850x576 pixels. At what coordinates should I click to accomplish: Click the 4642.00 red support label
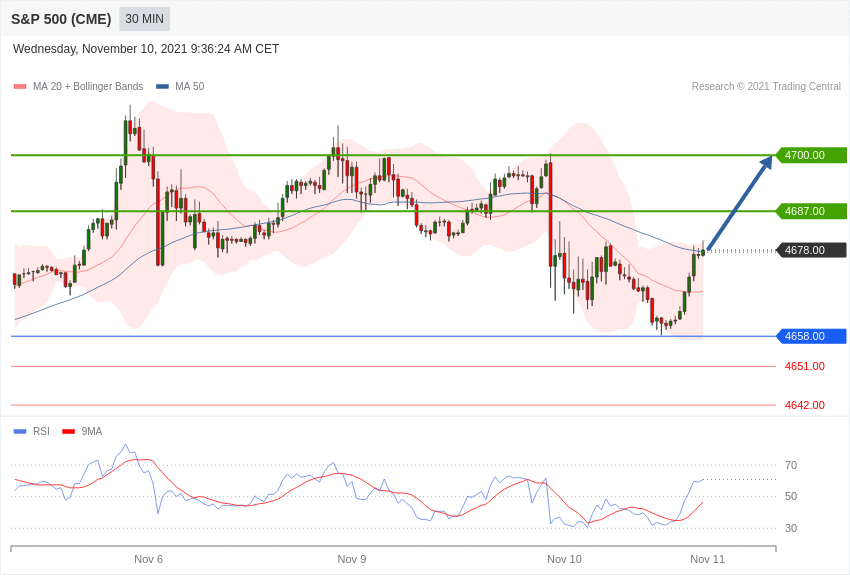pos(804,405)
